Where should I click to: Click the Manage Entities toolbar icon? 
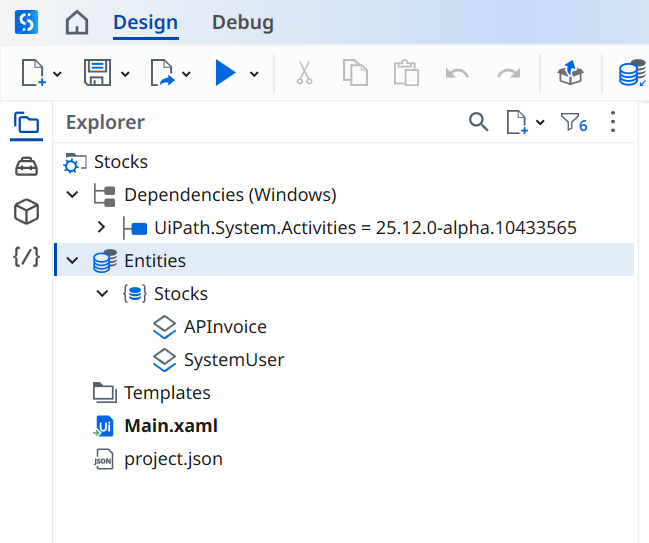click(x=632, y=73)
